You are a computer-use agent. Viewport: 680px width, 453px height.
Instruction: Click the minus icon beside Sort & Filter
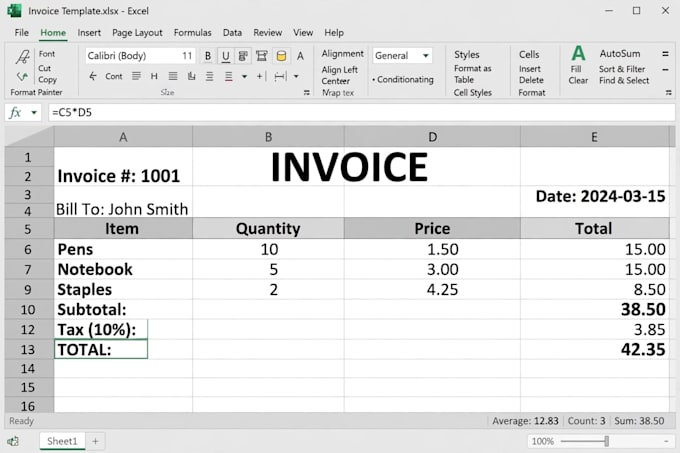[665, 69]
